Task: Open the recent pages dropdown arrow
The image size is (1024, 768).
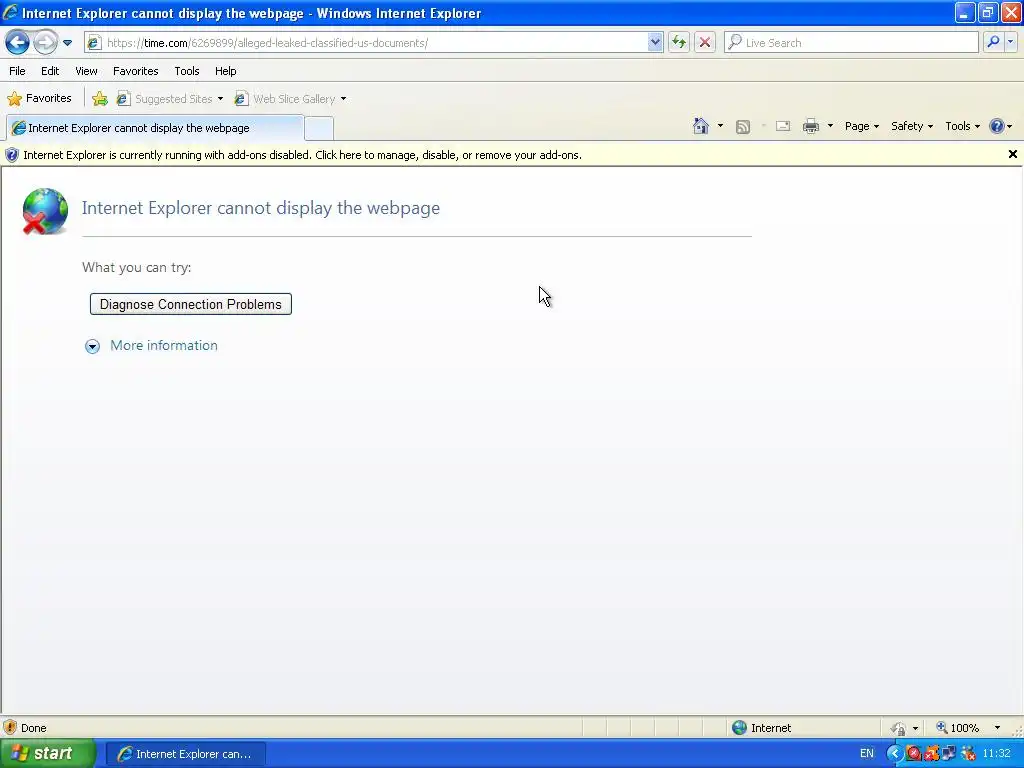Action: 67,43
